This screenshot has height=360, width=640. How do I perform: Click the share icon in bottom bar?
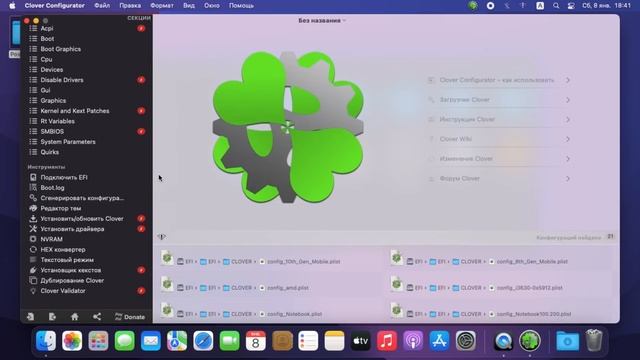tap(97, 317)
